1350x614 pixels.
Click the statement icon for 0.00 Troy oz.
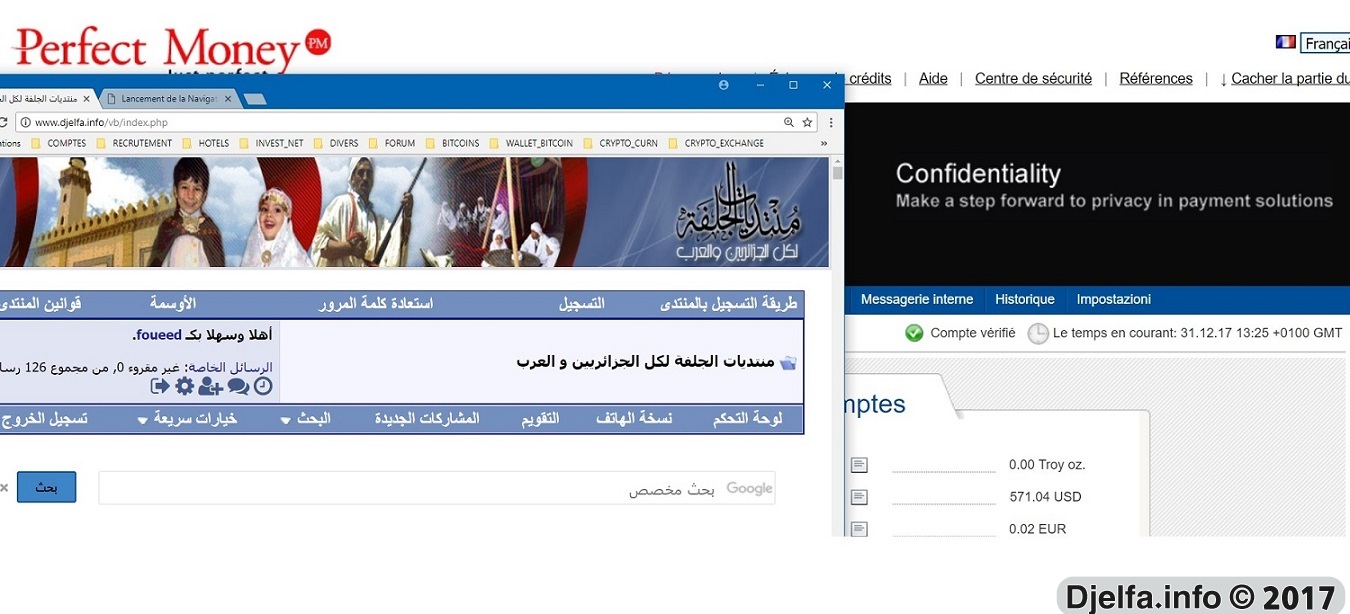[x=859, y=465]
